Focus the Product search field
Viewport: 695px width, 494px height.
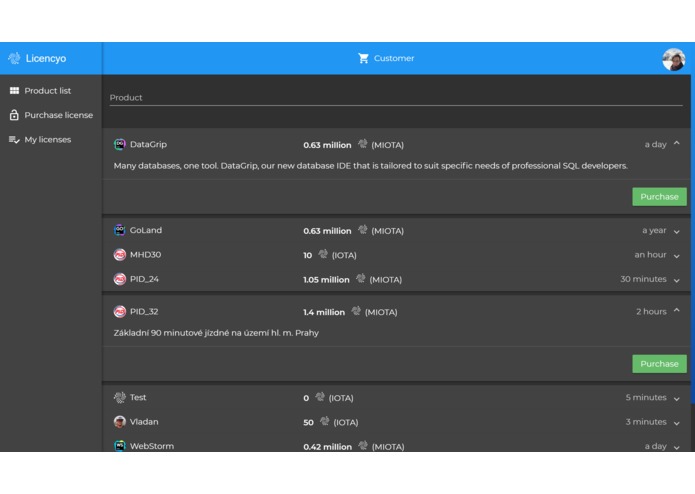pyautogui.click(x=396, y=97)
